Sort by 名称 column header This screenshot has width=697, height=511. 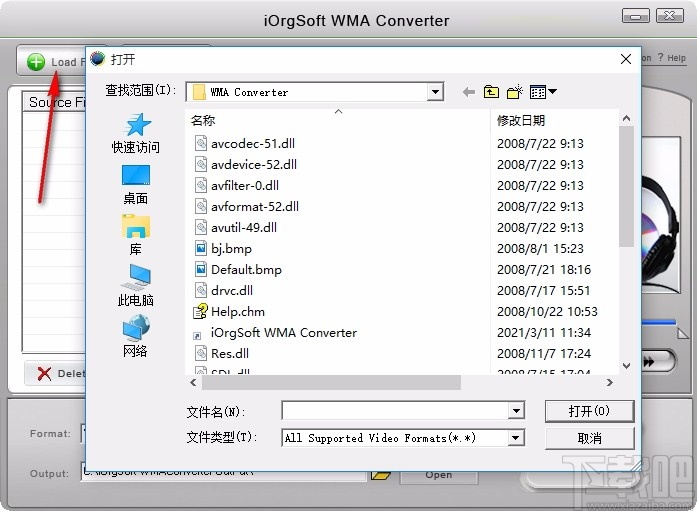pos(203,120)
